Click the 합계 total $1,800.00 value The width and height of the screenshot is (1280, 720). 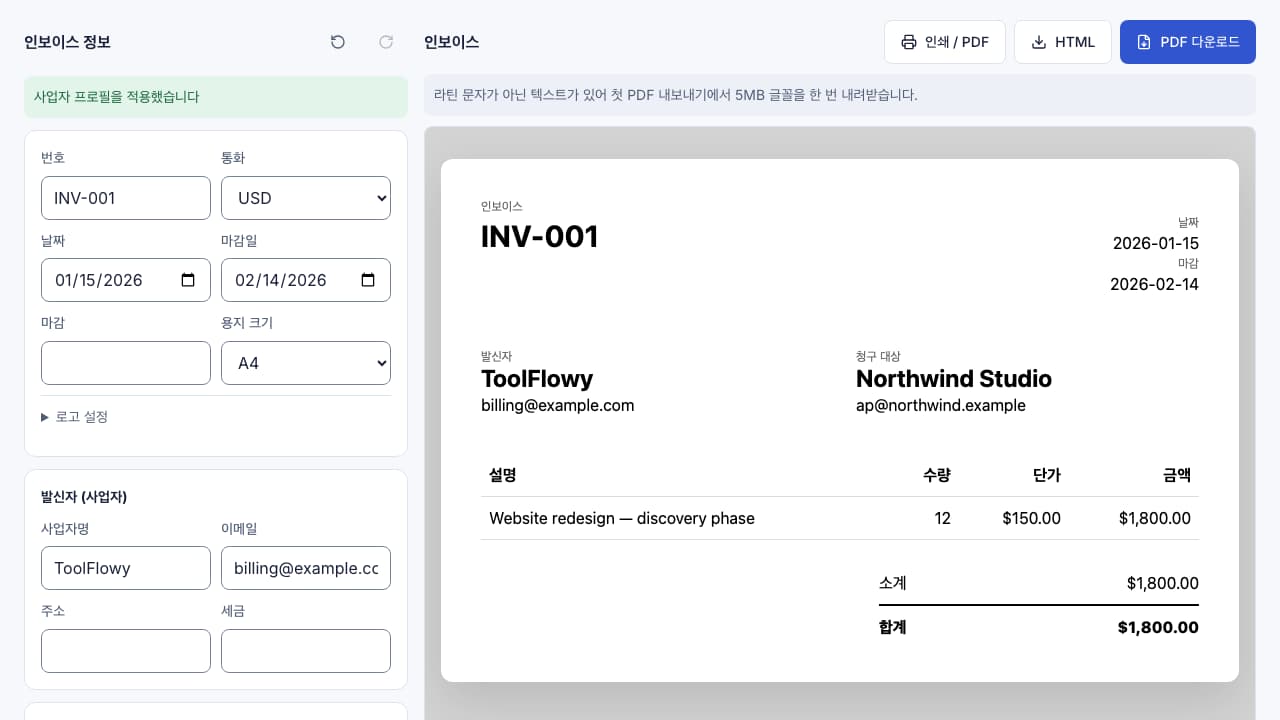(x=1158, y=628)
